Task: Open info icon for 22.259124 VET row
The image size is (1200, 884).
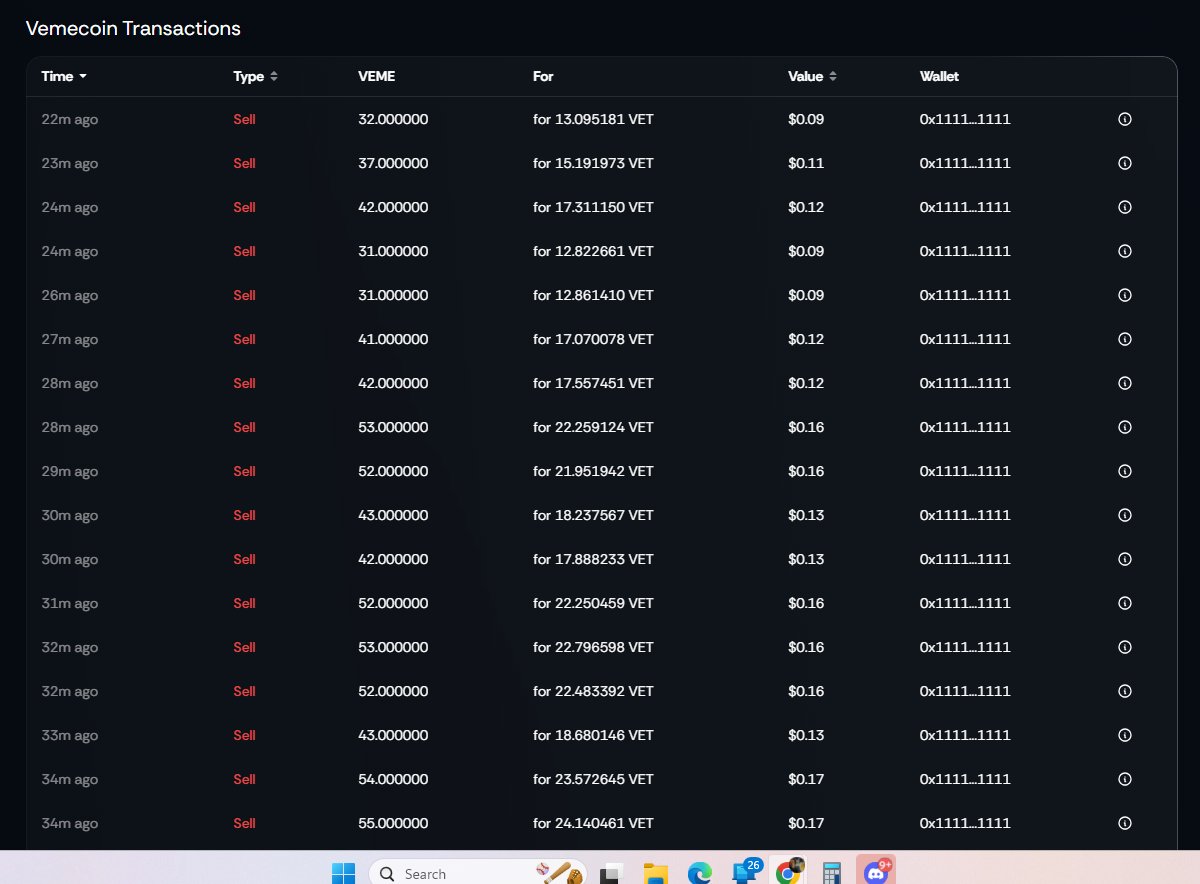Action: [x=1124, y=428]
